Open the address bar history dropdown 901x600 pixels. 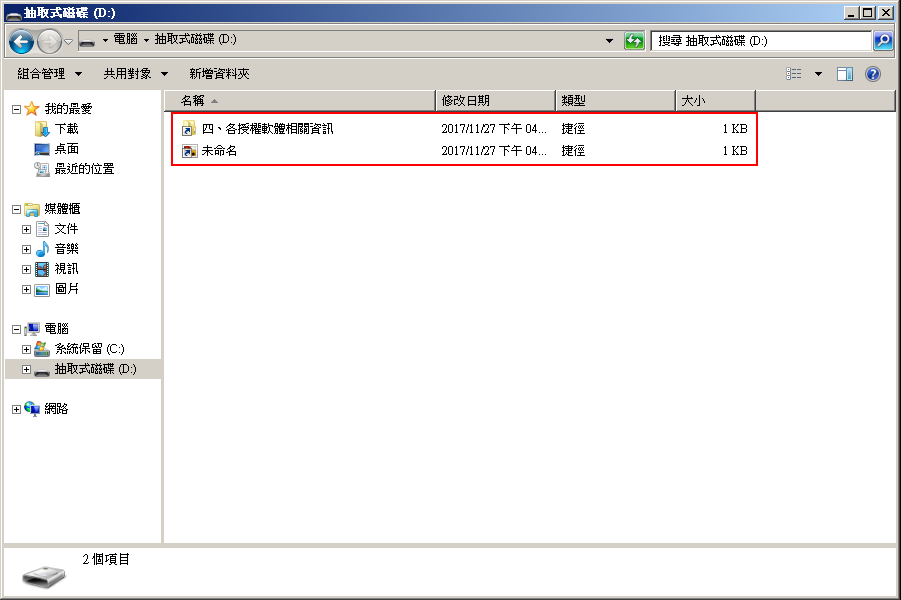[610, 41]
